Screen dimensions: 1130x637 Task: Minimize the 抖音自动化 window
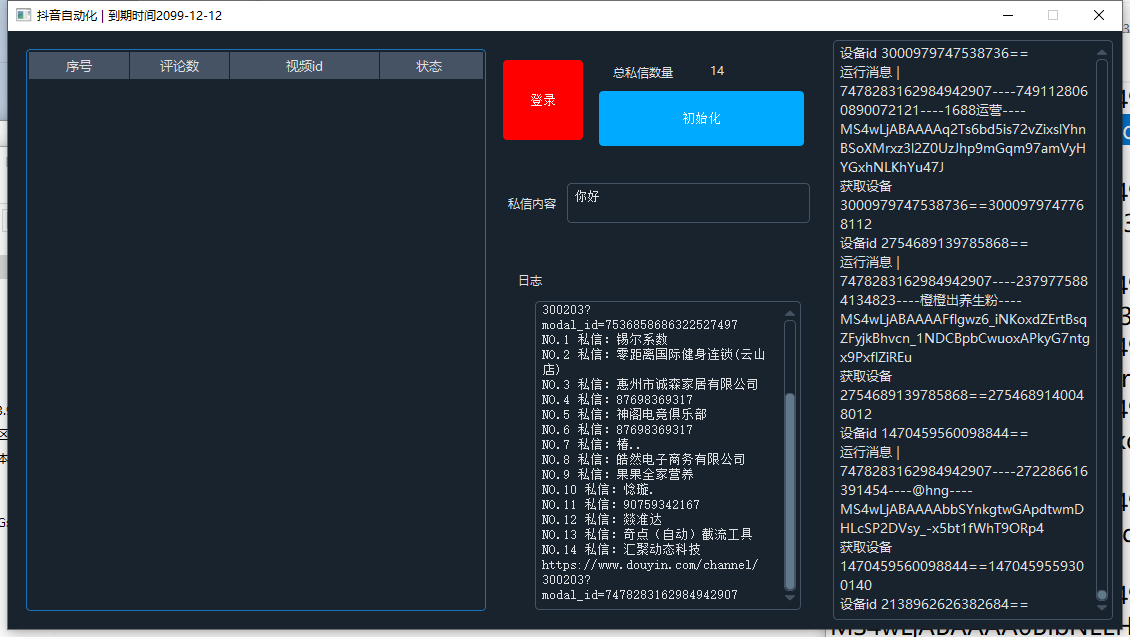tap(1008, 15)
